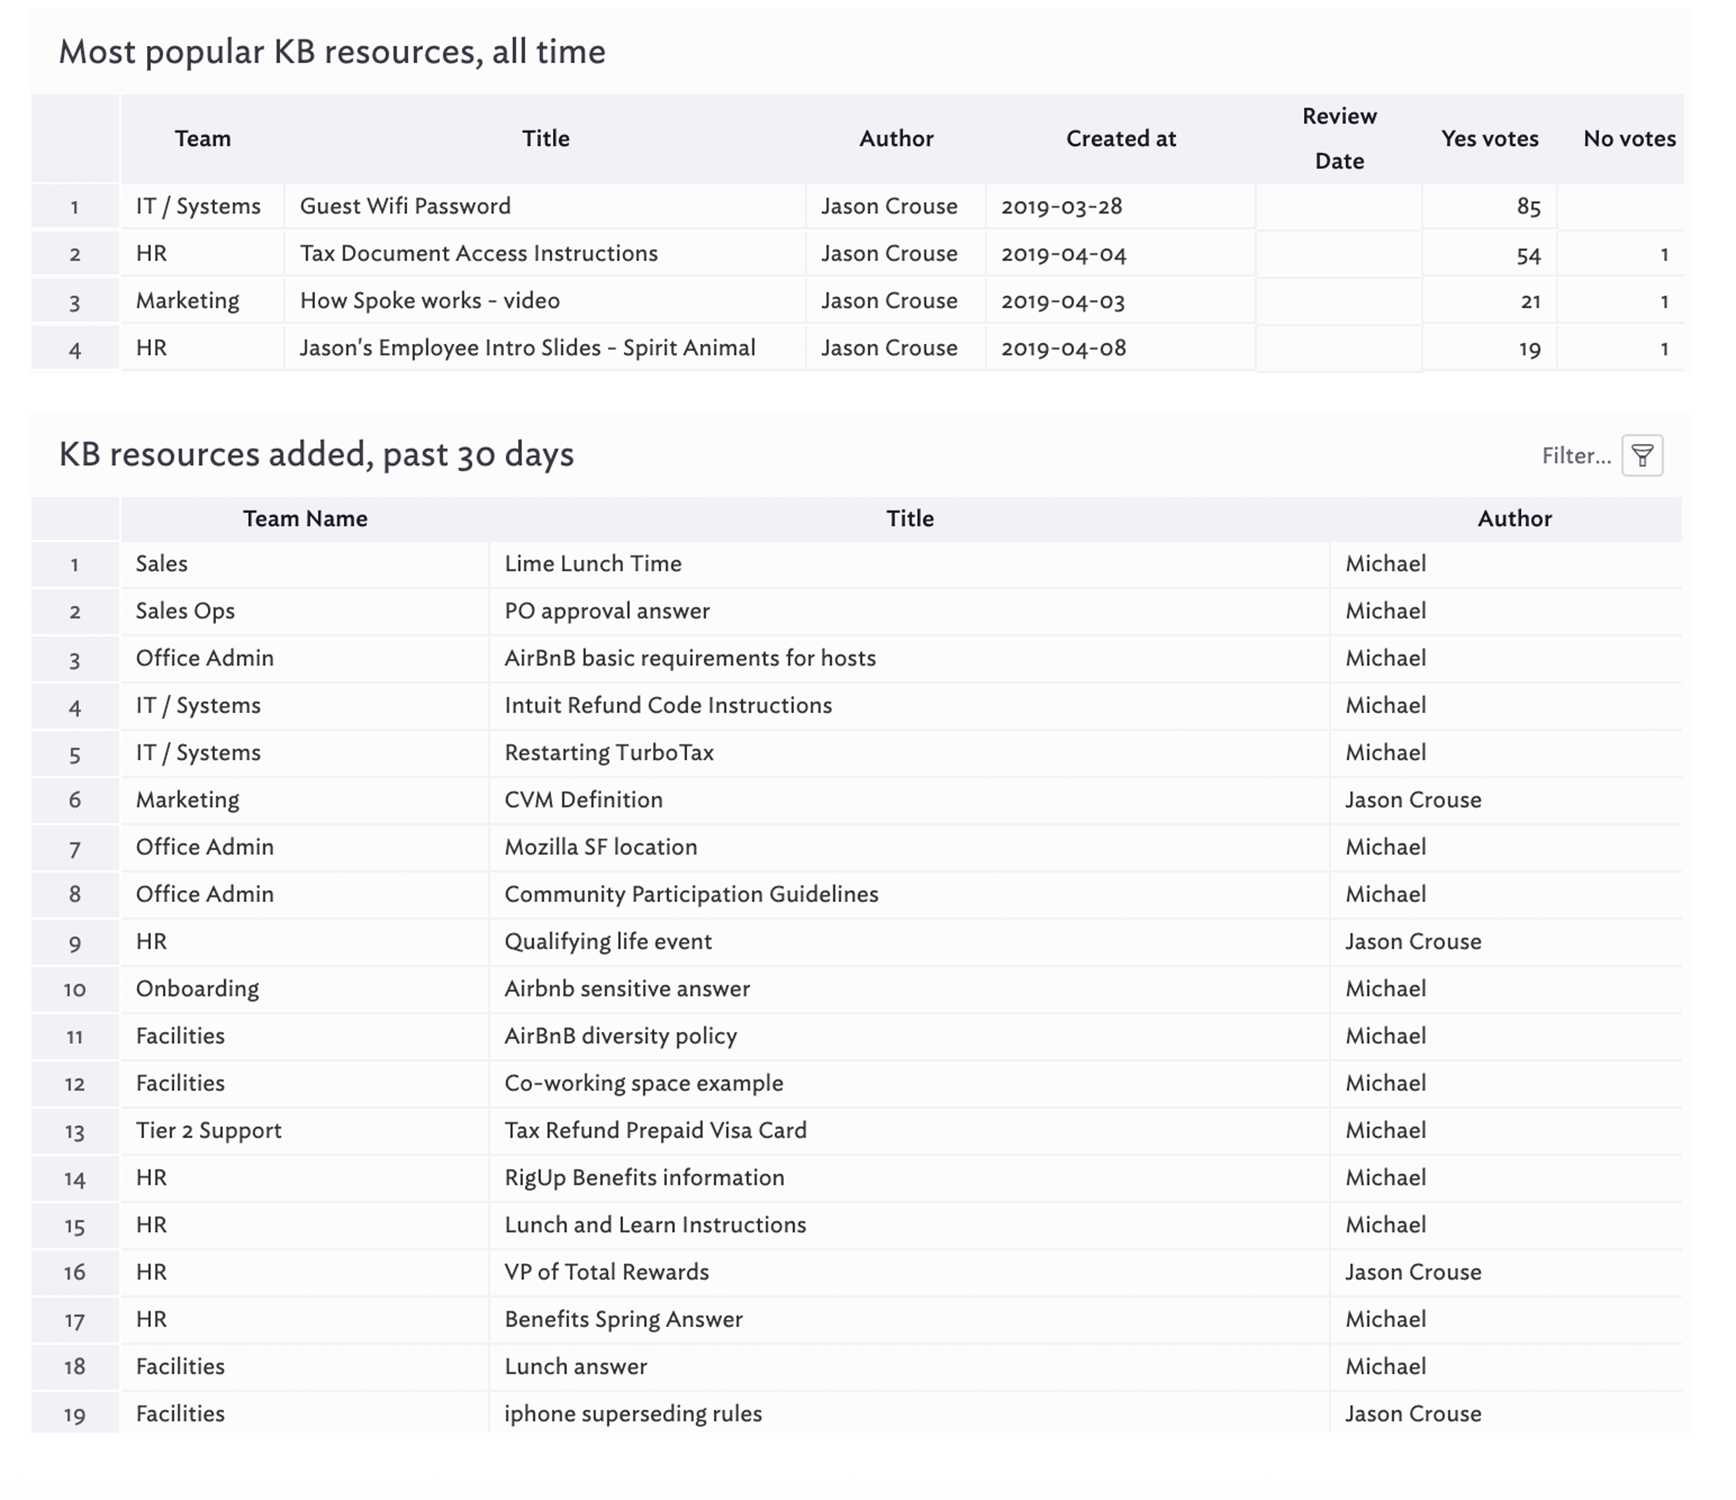This screenshot has width=1736, height=1500.
Task: Click Jason Crouse author of Guest Wifi Password
Action: (889, 206)
